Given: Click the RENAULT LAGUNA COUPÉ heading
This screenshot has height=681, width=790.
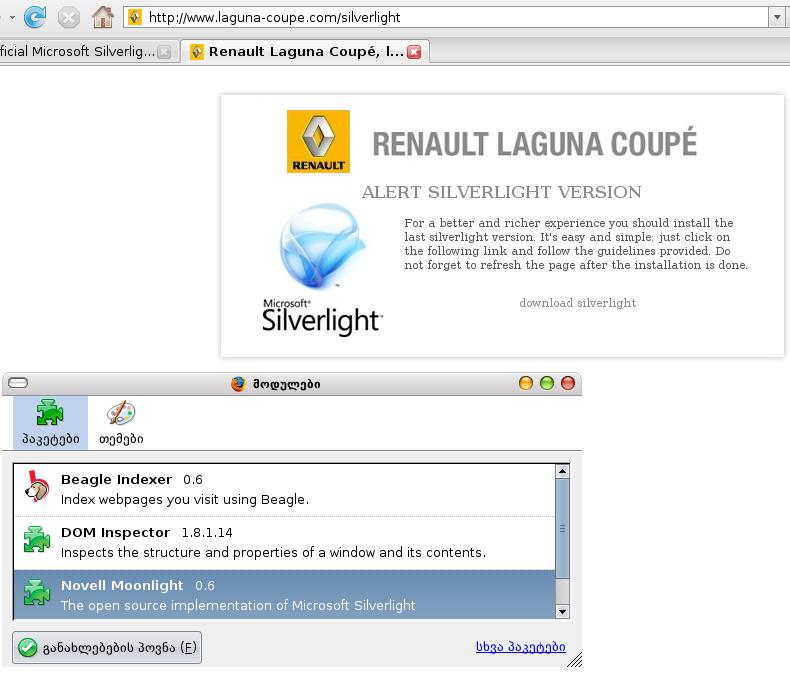Looking at the screenshot, I should pos(535,143).
